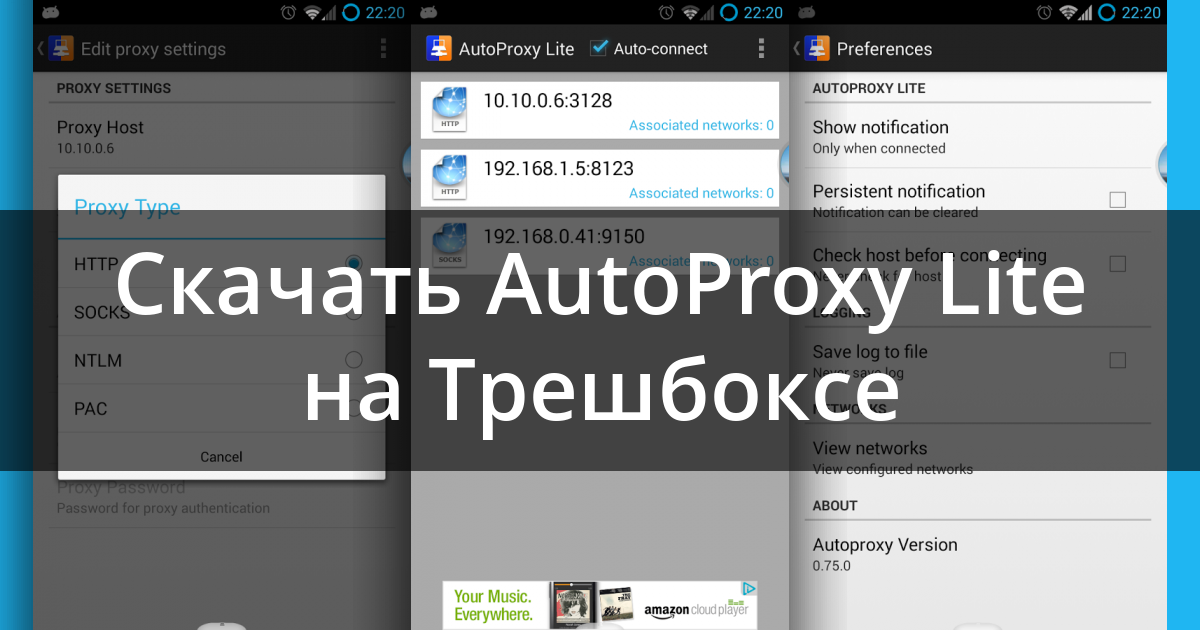1200x630 pixels.
Task: Tap the SOCKS icon of 192.168.0.41:9150
Action: click(449, 246)
